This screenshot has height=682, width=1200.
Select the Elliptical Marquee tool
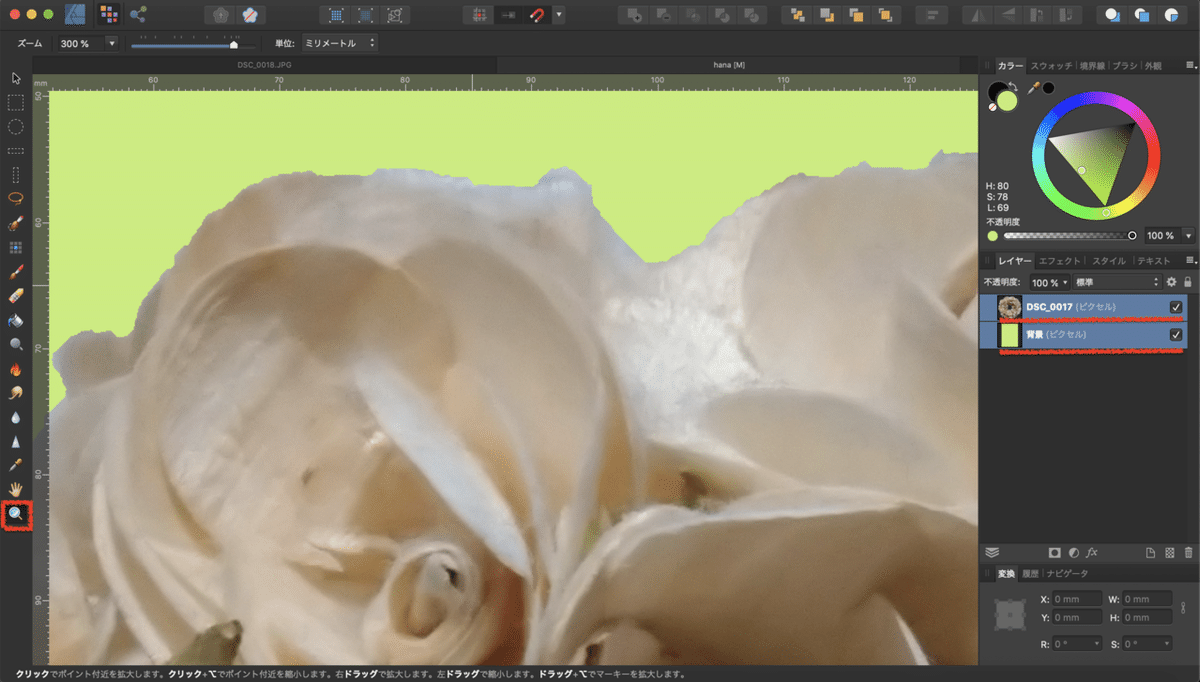click(x=16, y=126)
